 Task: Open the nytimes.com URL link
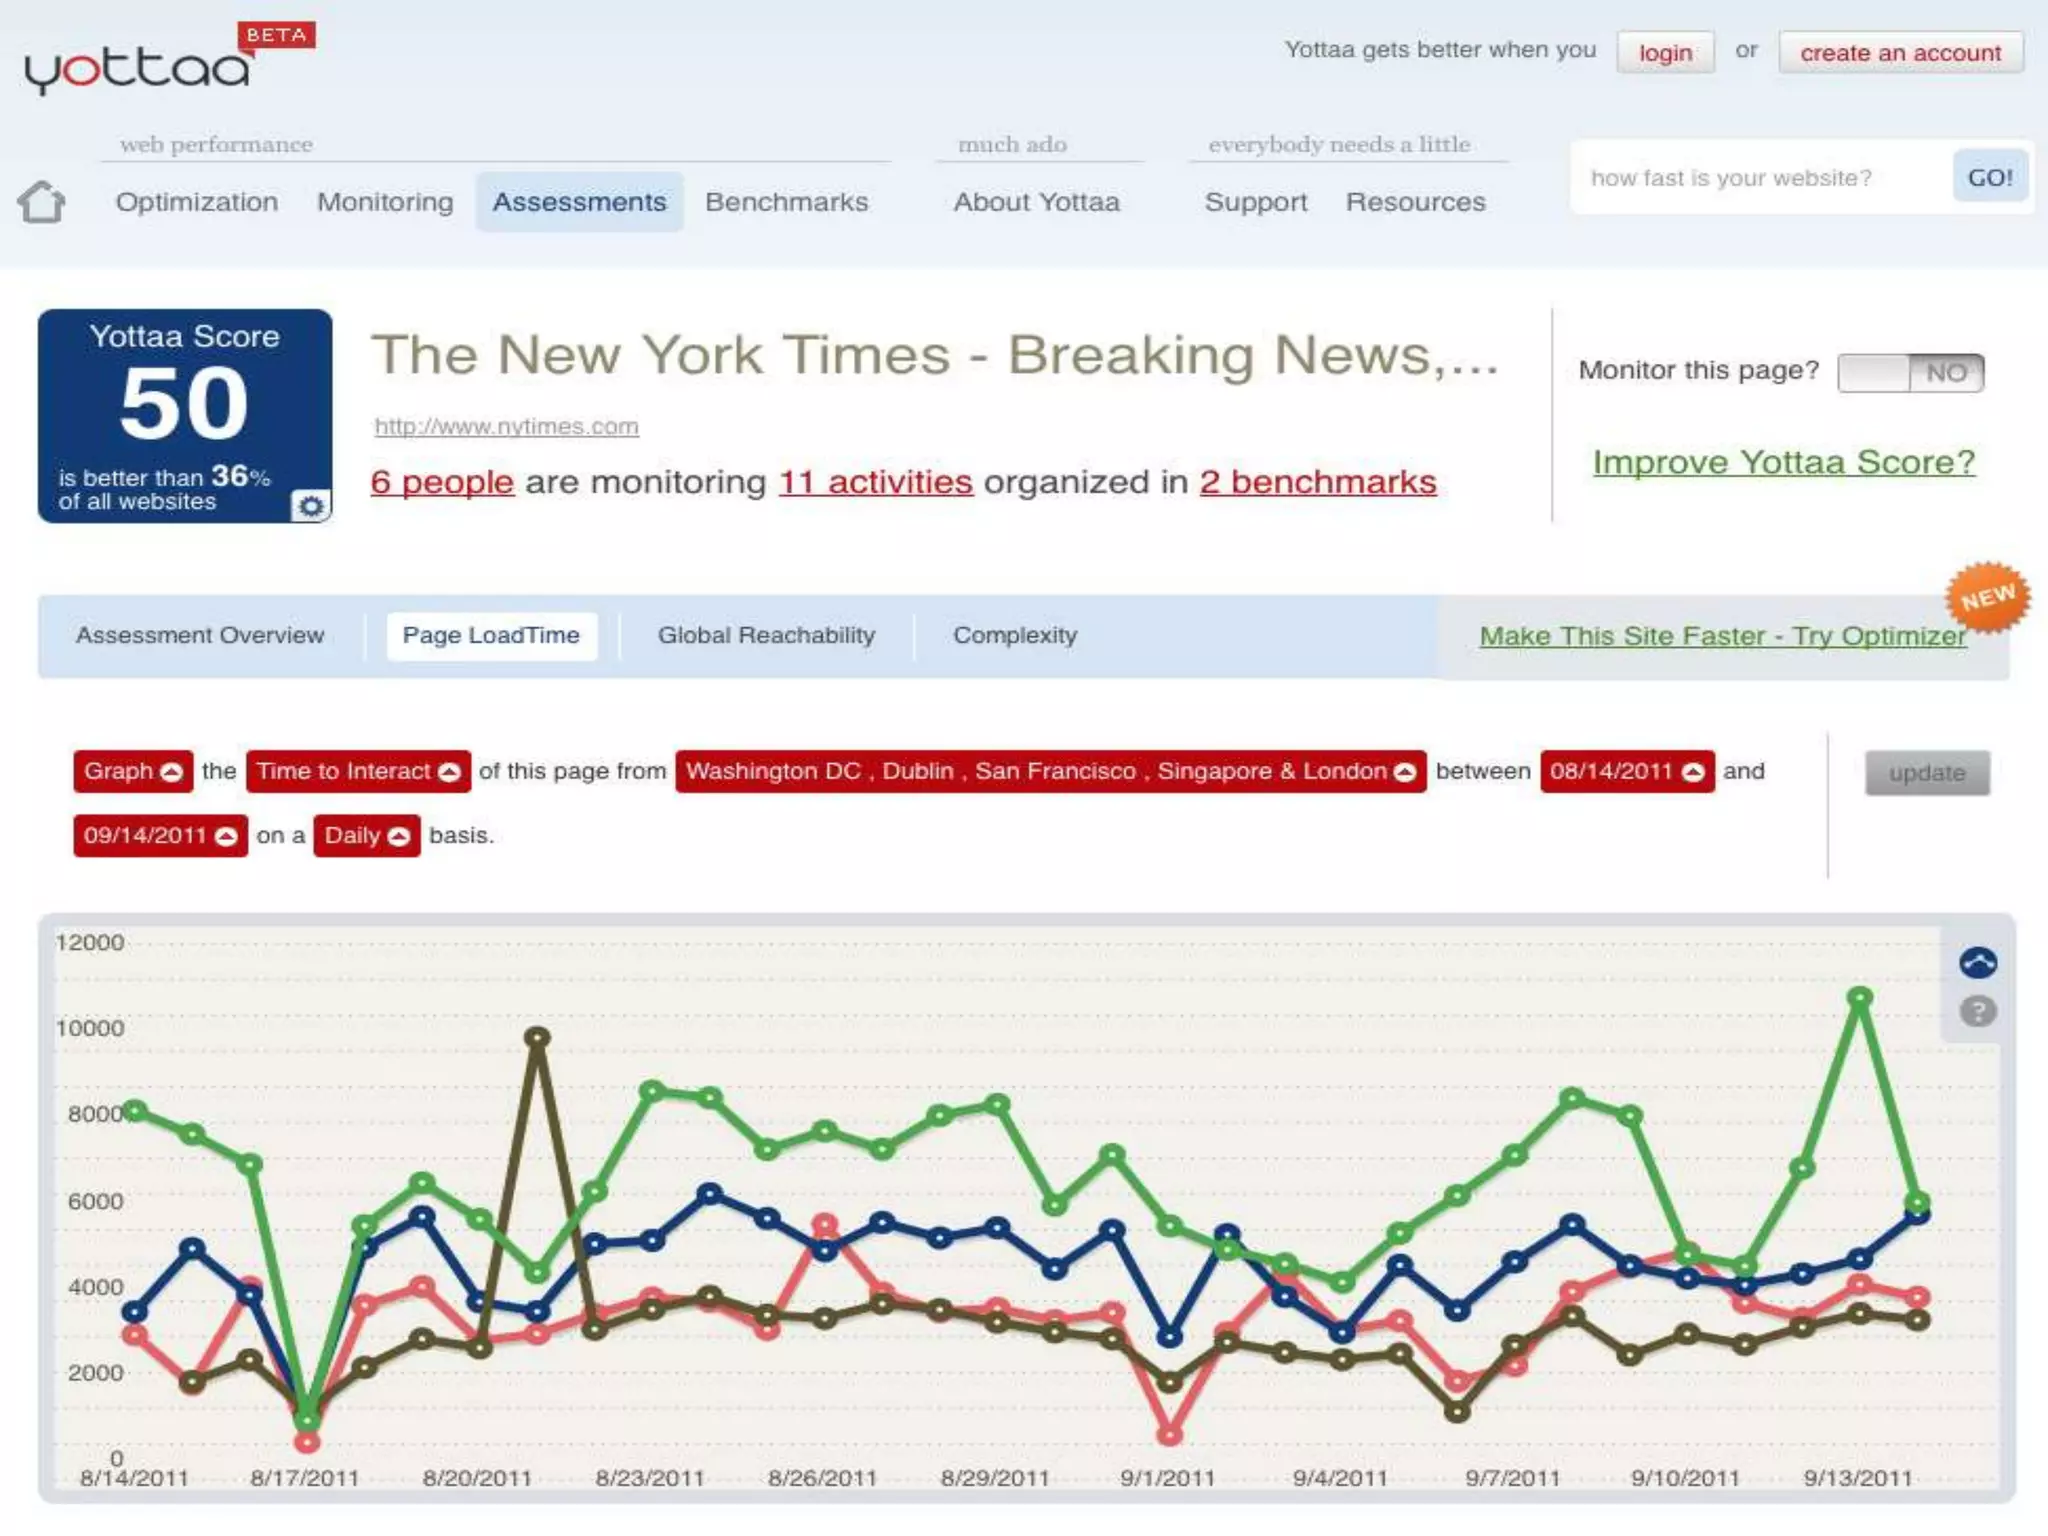pyautogui.click(x=506, y=427)
